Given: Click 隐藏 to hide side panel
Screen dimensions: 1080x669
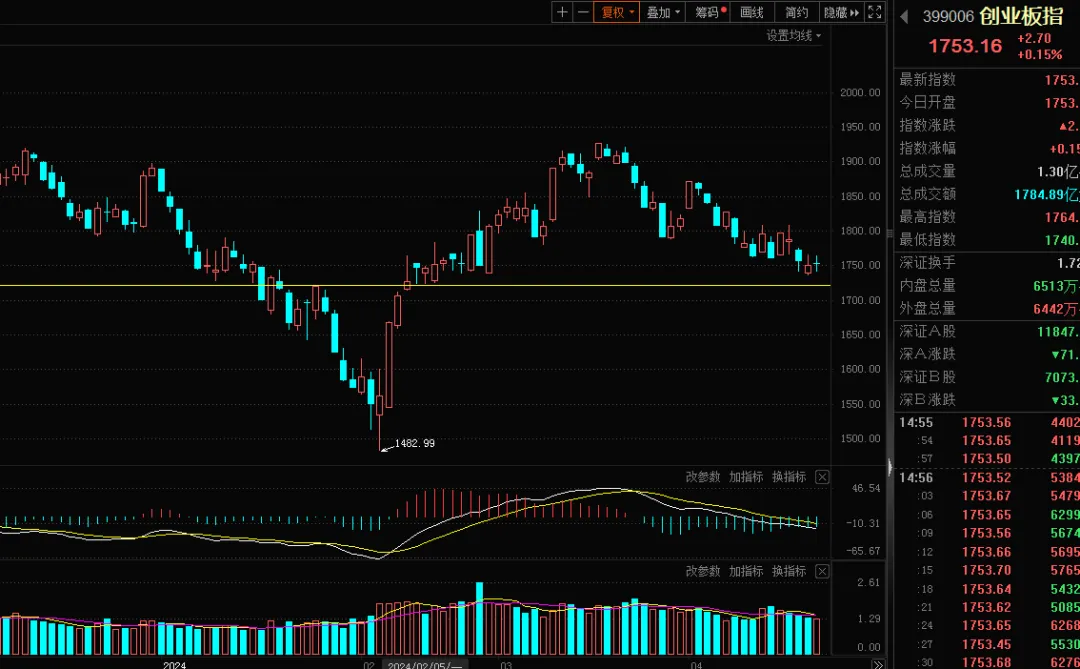Looking at the screenshot, I should 841,12.
